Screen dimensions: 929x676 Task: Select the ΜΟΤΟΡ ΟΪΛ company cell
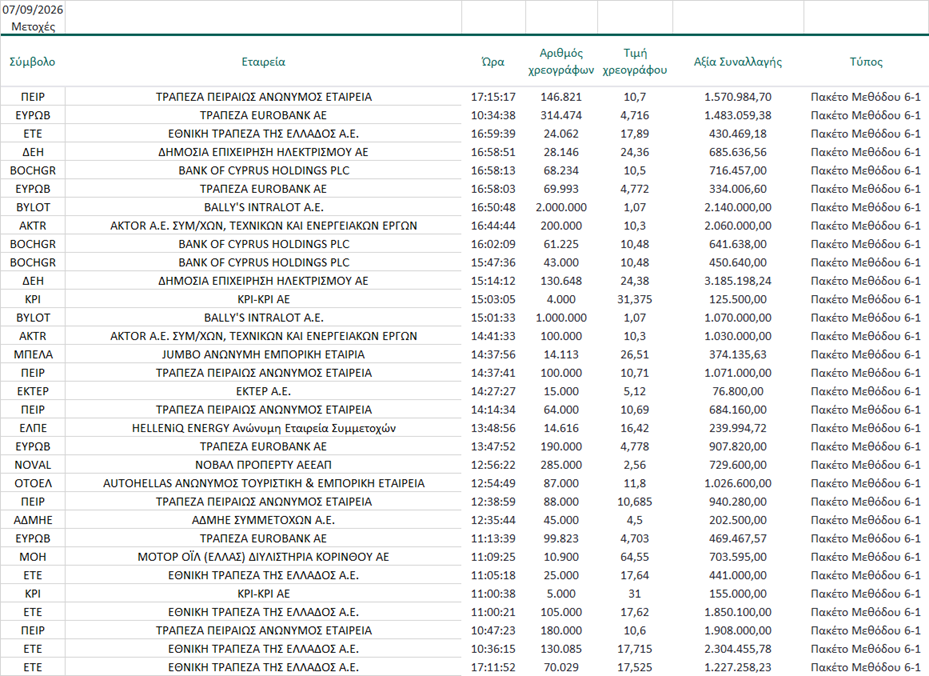[x=263, y=557]
